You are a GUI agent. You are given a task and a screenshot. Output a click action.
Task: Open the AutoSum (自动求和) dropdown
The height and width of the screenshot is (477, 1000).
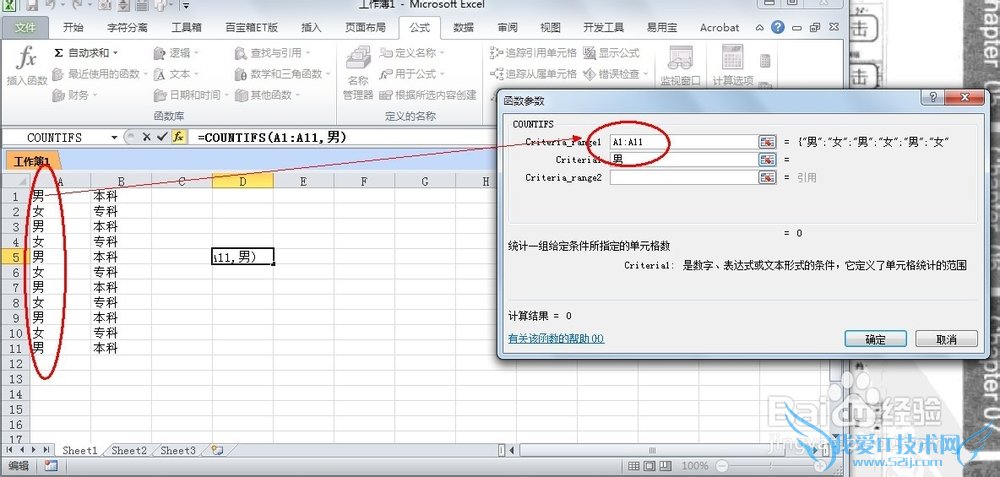click(85, 53)
